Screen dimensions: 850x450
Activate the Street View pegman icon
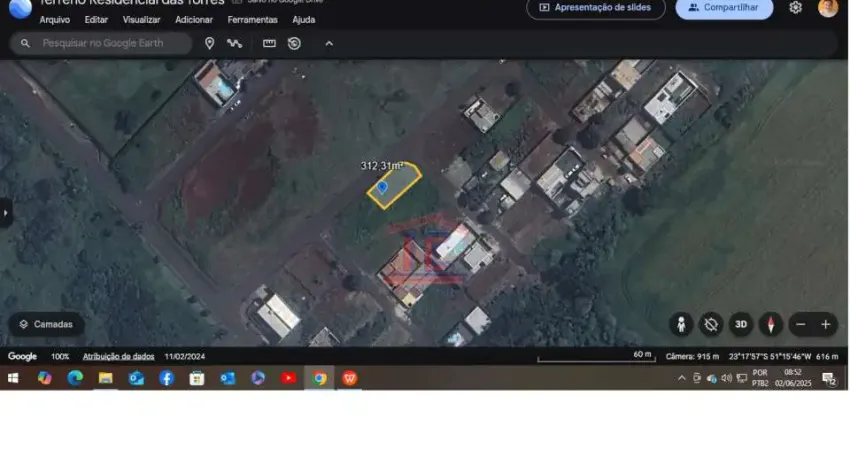[x=681, y=324]
